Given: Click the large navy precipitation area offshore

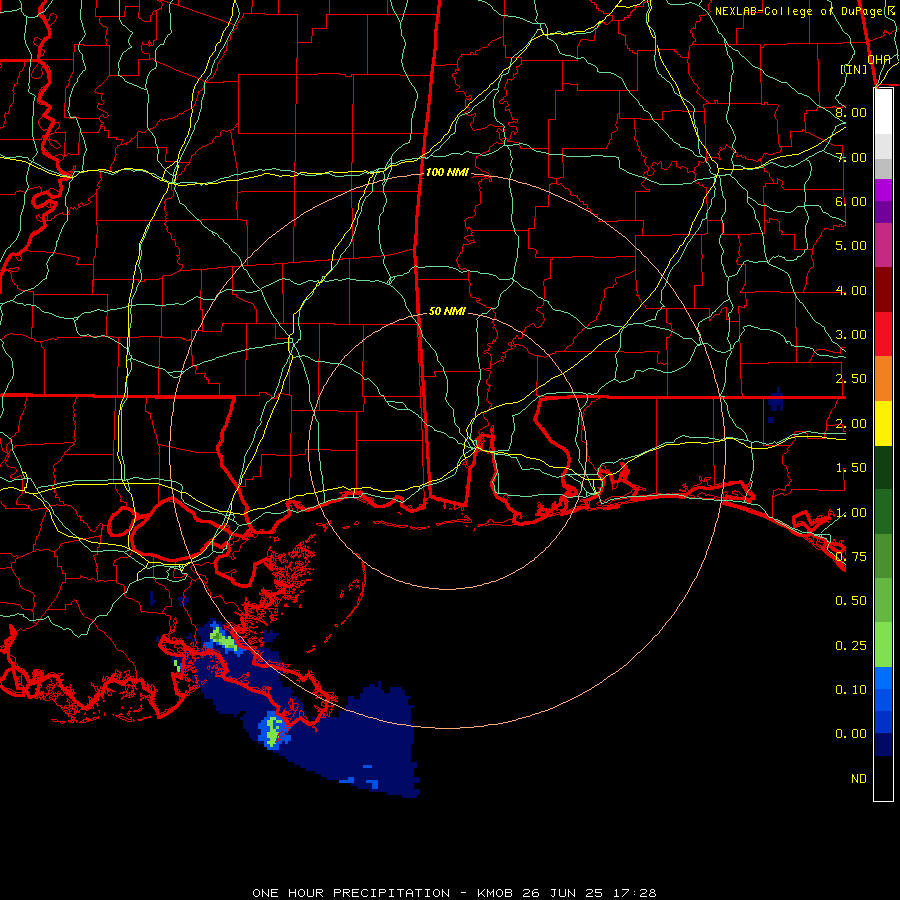Looking at the screenshot, I should [x=367, y=740].
